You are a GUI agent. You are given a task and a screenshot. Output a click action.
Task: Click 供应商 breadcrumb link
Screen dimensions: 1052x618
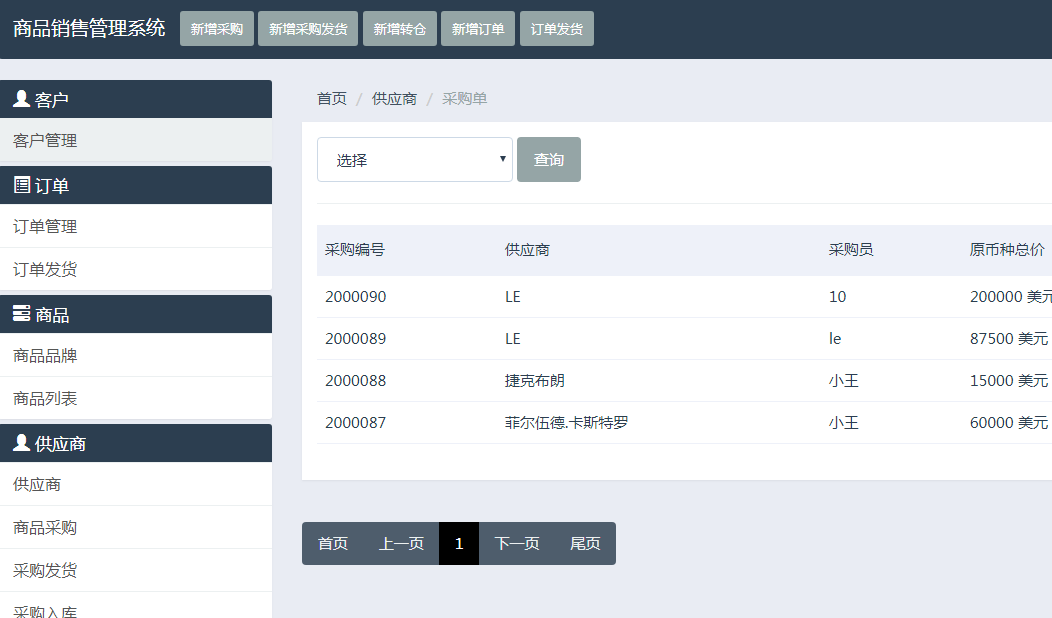coord(394,99)
